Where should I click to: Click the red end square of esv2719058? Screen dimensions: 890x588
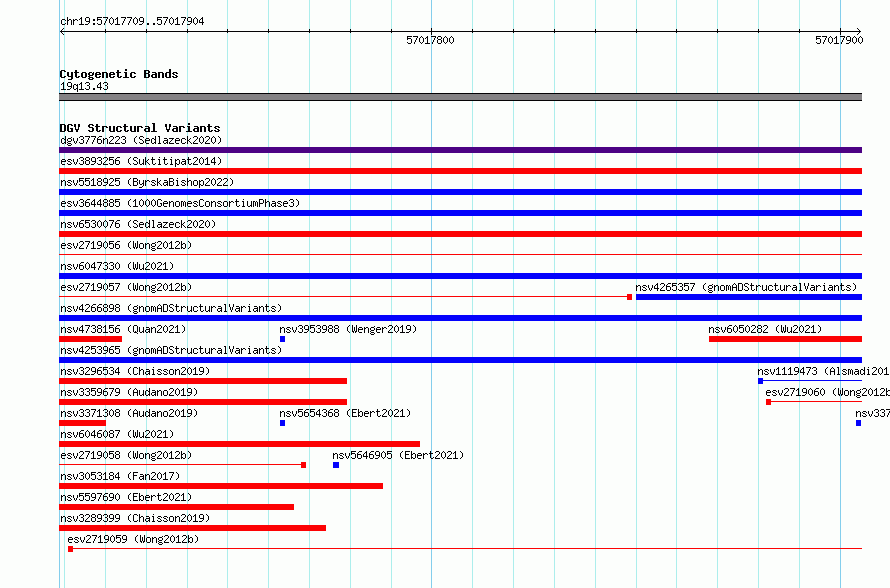304,465
